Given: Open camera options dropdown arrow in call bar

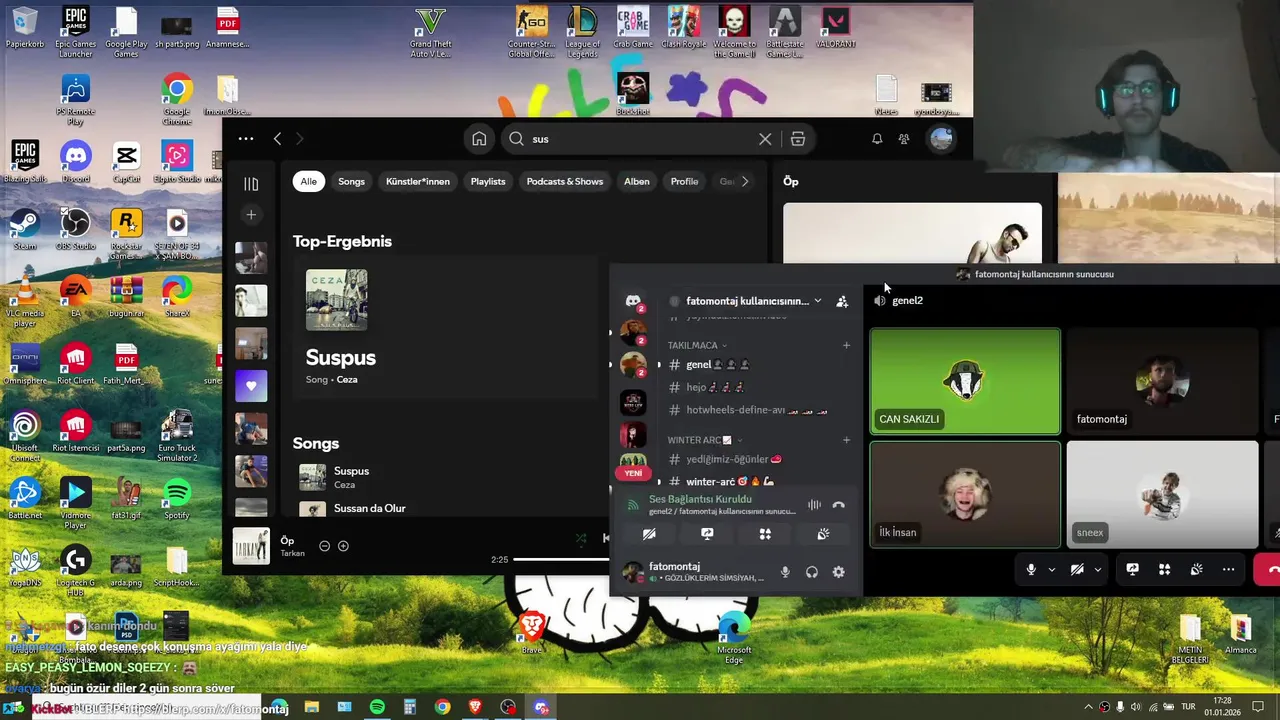Looking at the screenshot, I should coord(1097,569).
